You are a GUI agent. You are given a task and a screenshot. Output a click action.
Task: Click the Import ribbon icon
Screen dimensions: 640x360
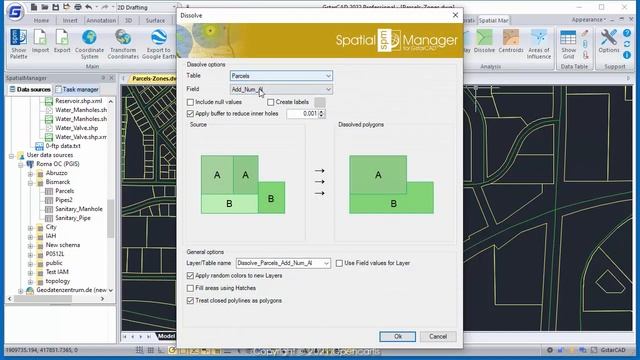40,41
